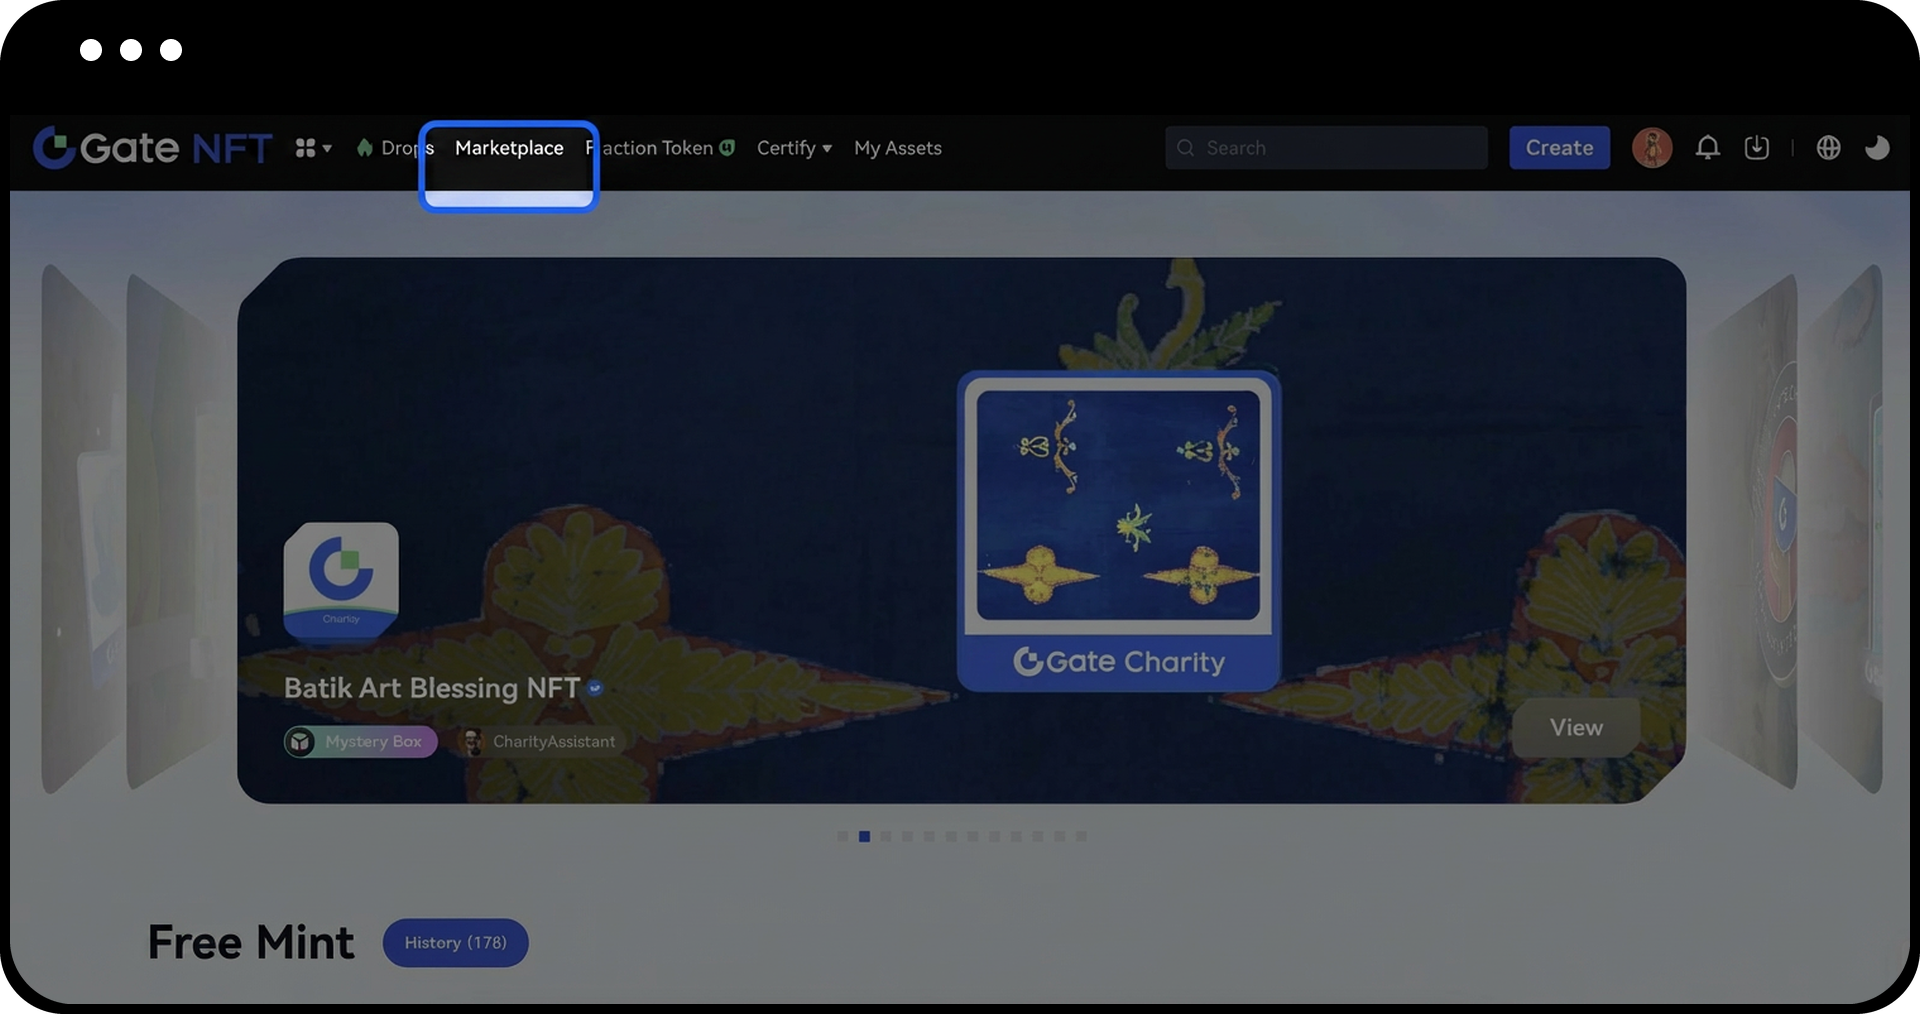Select the first carousel indicator dot

842,836
